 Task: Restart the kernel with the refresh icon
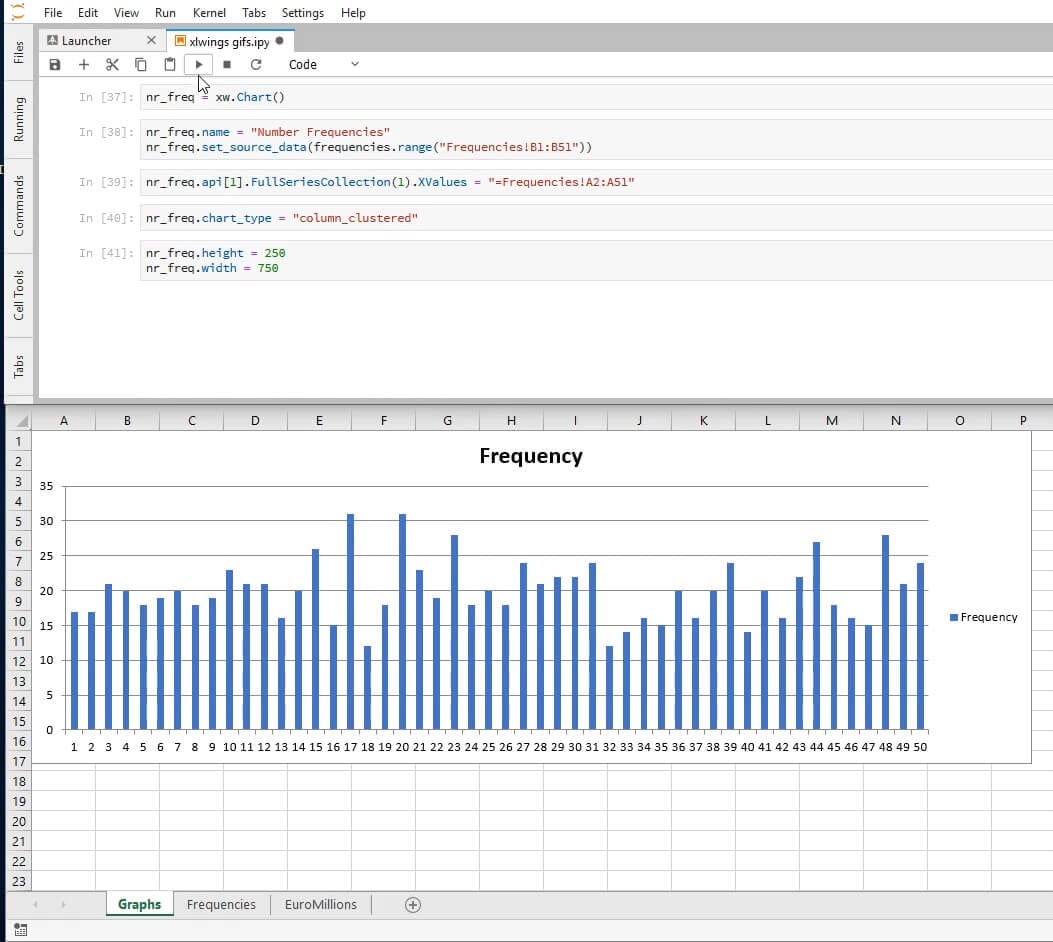tap(257, 64)
